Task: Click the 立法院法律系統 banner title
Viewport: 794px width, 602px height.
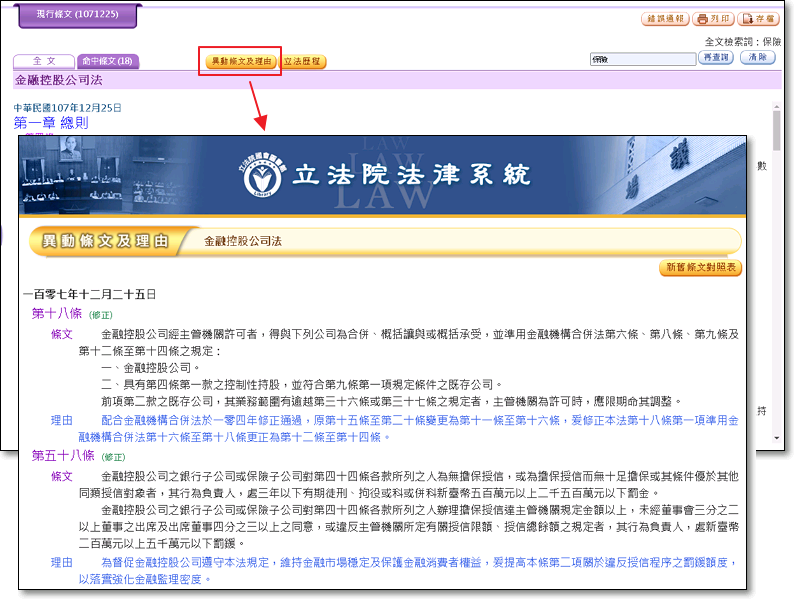Action: tap(410, 176)
